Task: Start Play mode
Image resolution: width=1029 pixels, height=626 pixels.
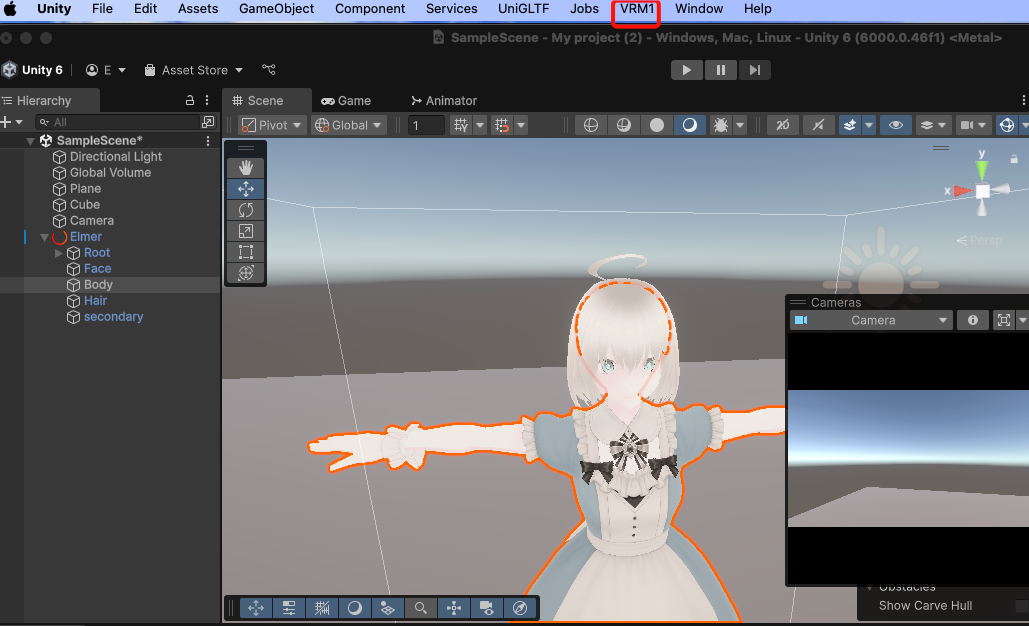Action: (x=686, y=70)
